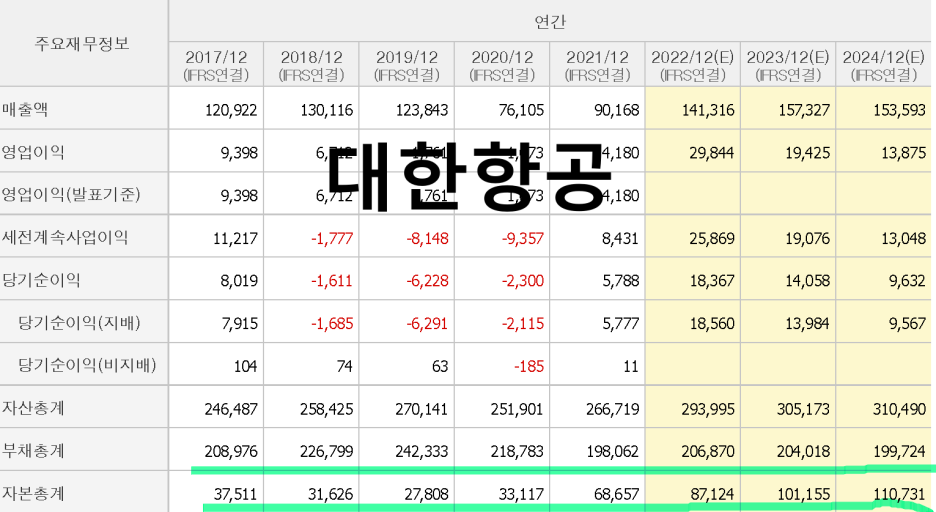The width and height of the screenshot is (936, 512).
Task: Select the 37,511 total equity value
Action: click(235, 495)
